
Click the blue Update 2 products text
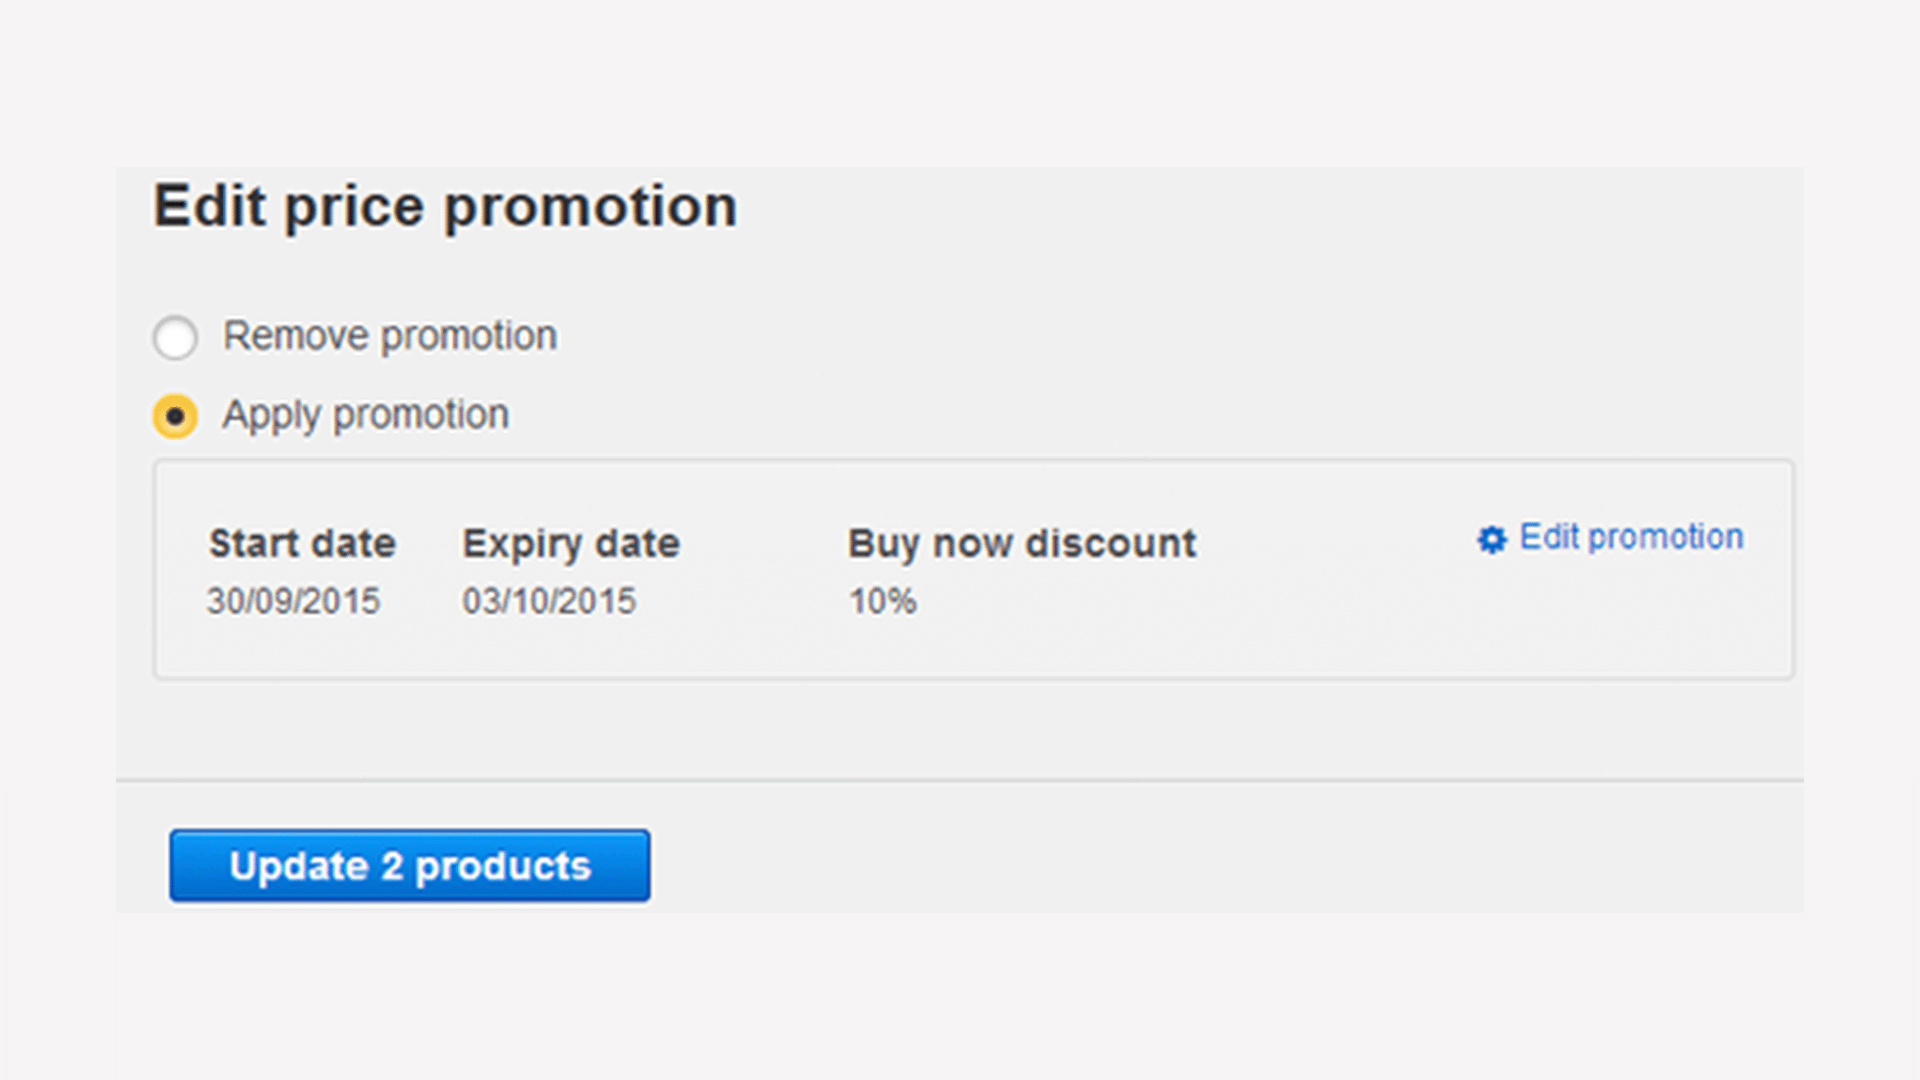click(x=409, y=866)
